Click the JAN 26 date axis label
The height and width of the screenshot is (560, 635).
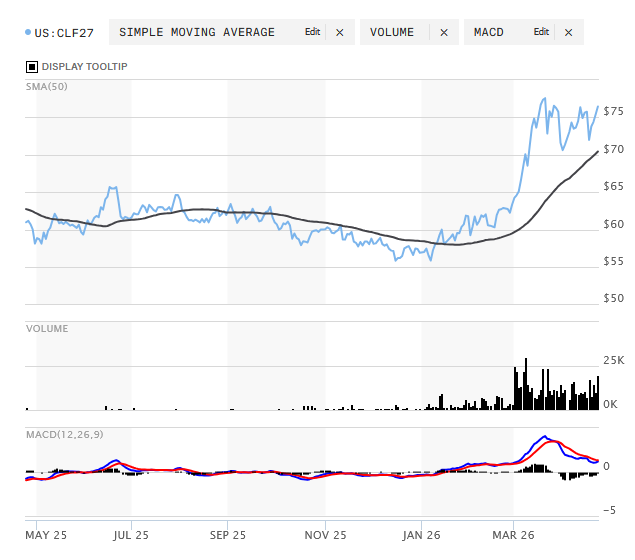click(421, 535)
